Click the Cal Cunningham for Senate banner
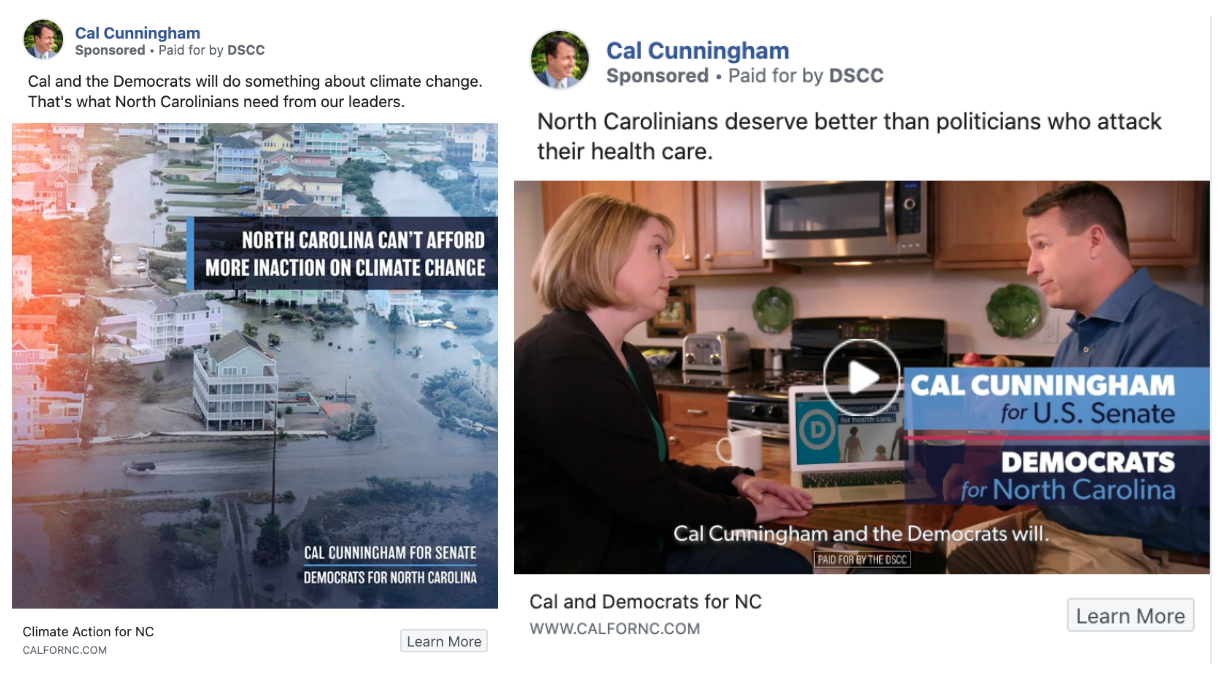Image resolution: width=1230 pixels, height=688 pixels. (390, 552)
